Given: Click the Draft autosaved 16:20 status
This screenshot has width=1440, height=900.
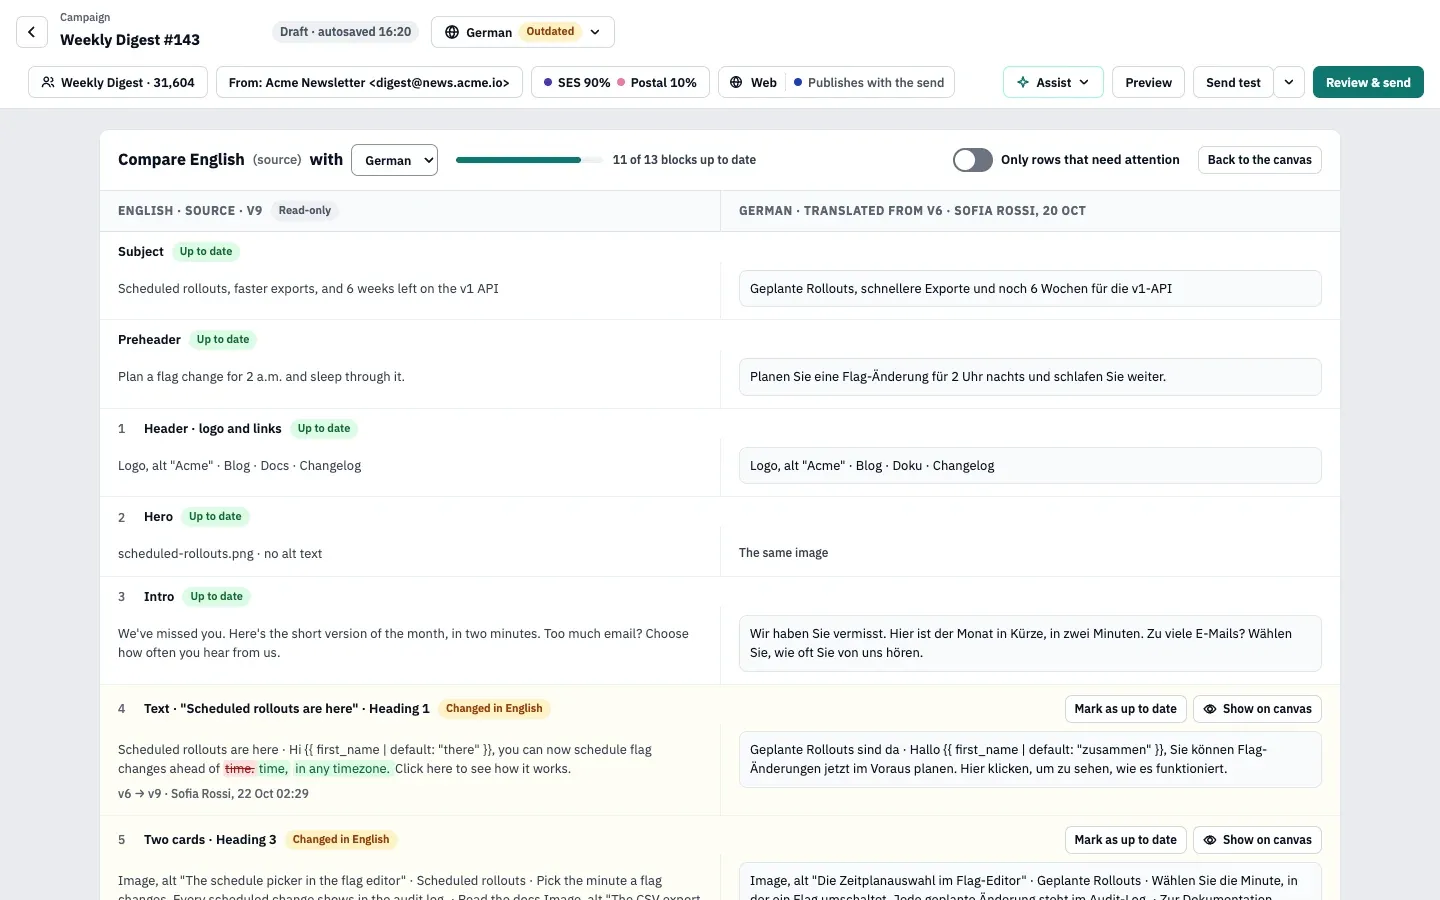Looking at the screenshot, I should tap(345, 32).
